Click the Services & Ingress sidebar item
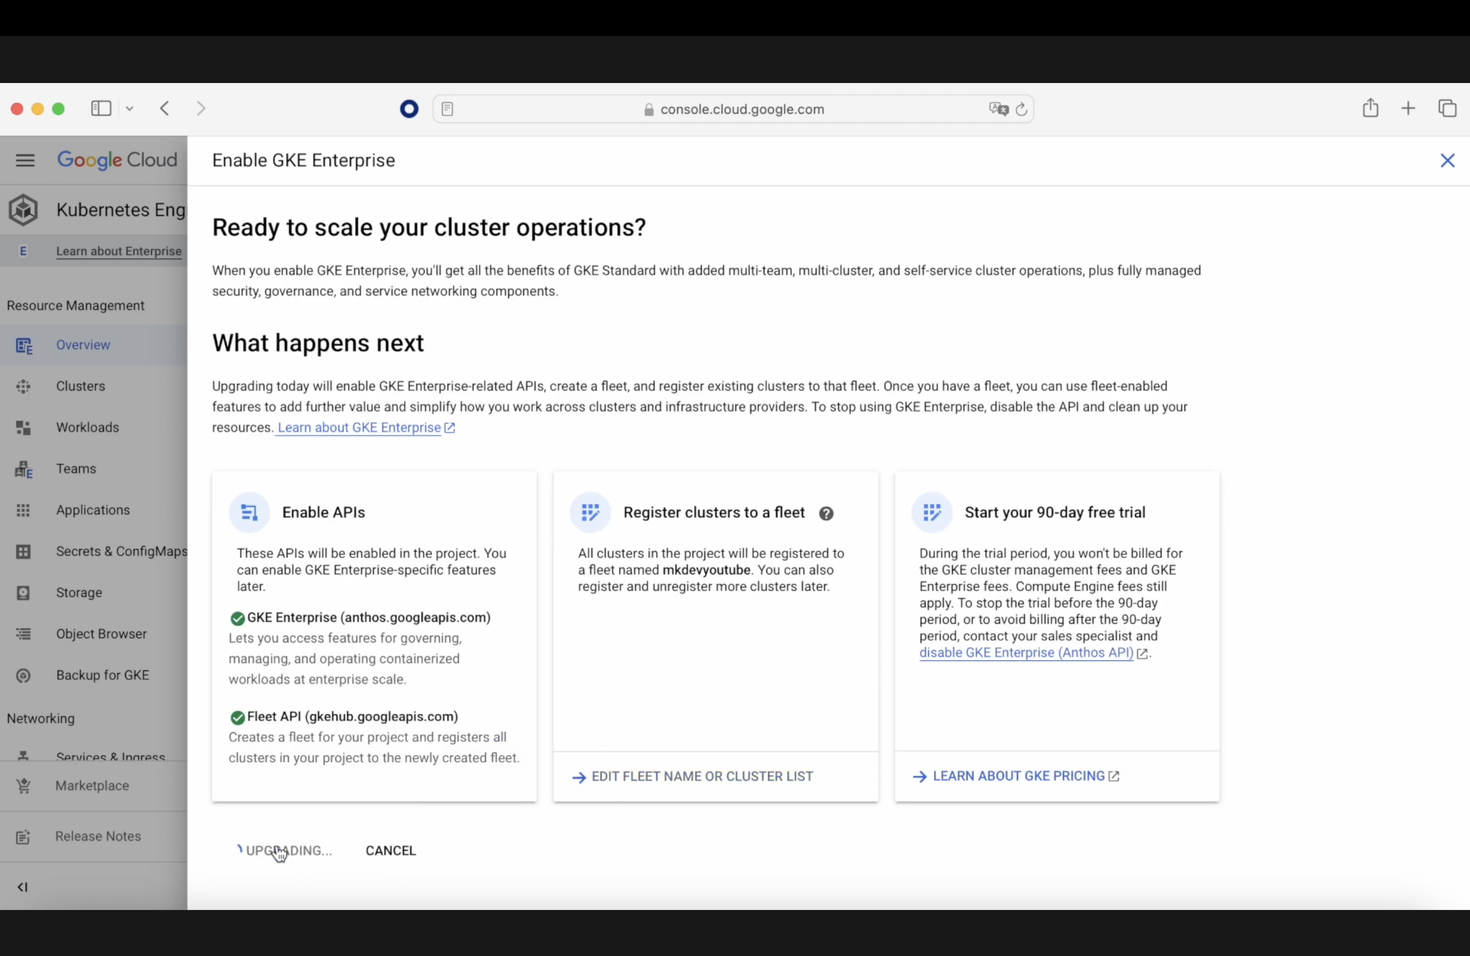 [94, 756]
